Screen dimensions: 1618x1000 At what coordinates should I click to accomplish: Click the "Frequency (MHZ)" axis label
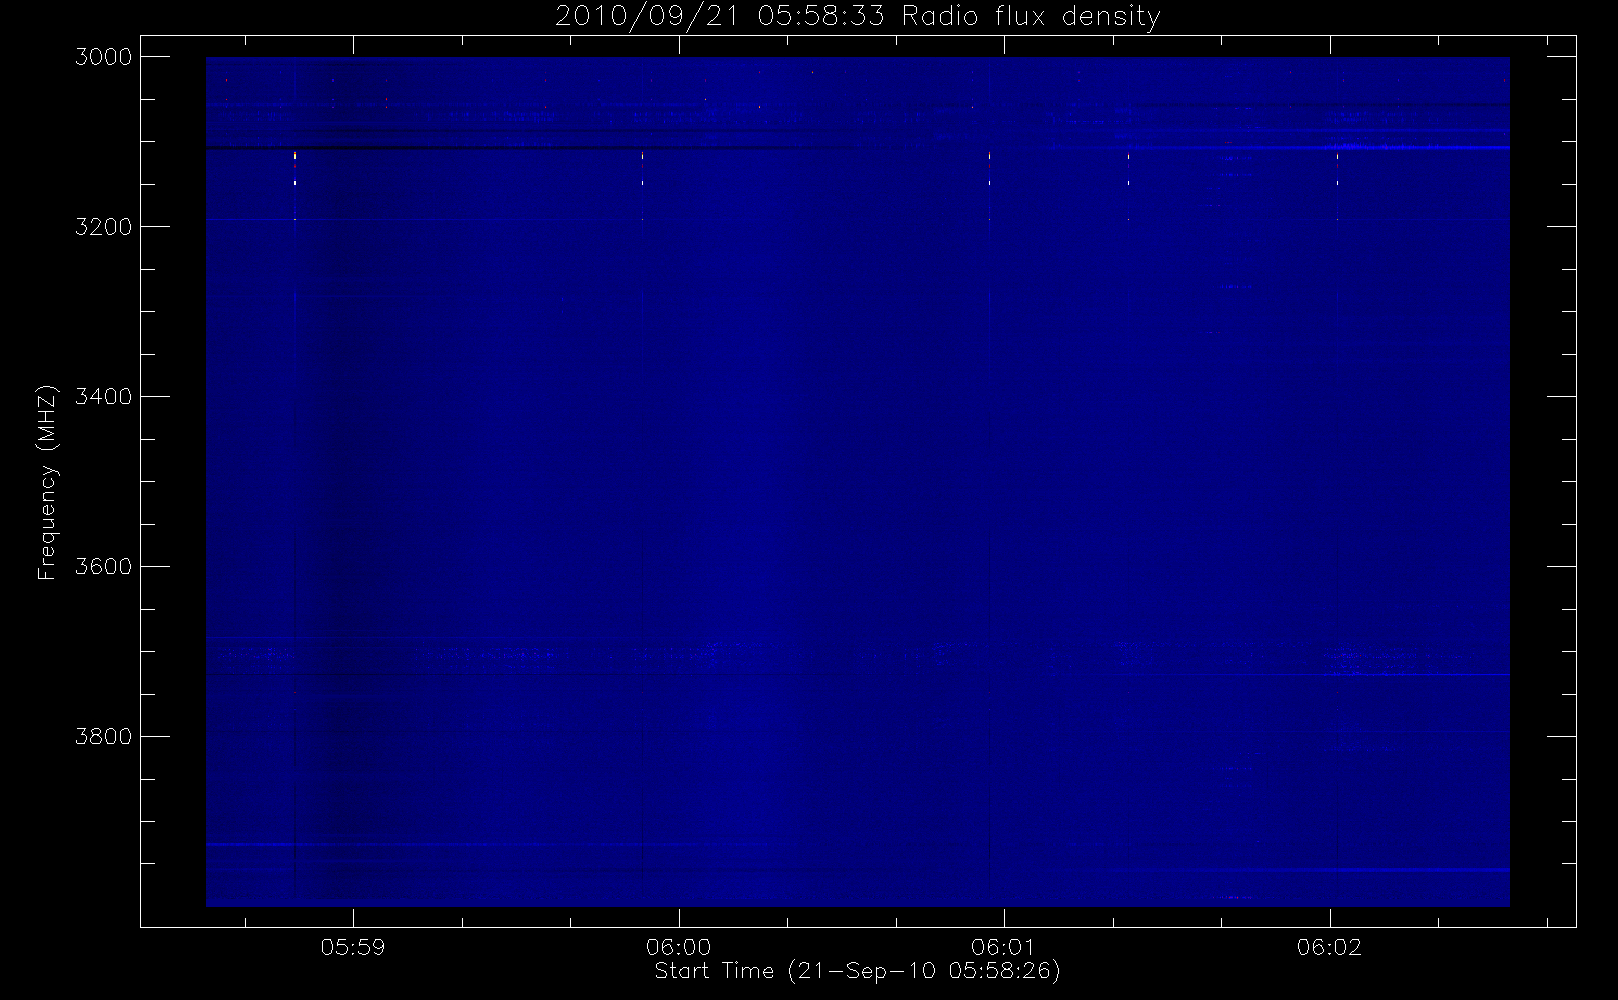pyautogui.click(x=47, y=482)
